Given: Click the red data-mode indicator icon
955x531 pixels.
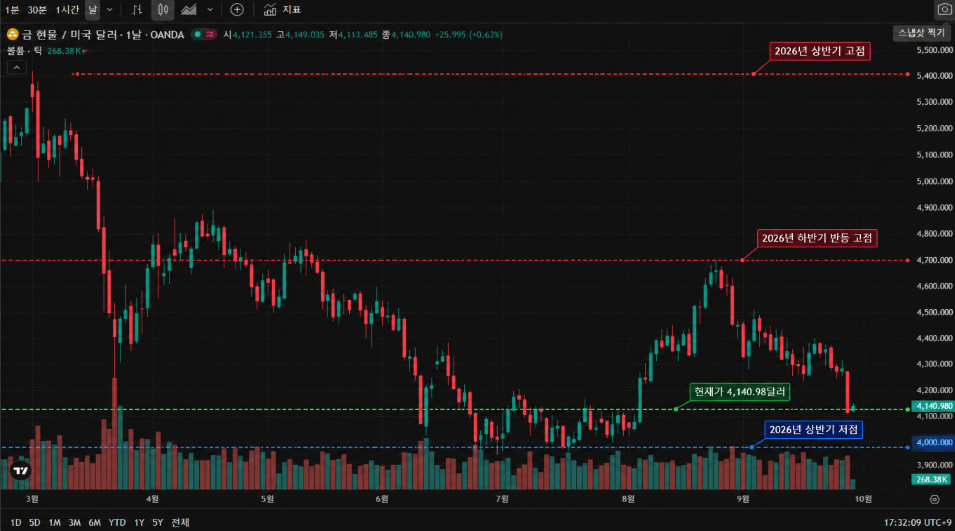Looking at the screenshot, I should pos(210,35).
